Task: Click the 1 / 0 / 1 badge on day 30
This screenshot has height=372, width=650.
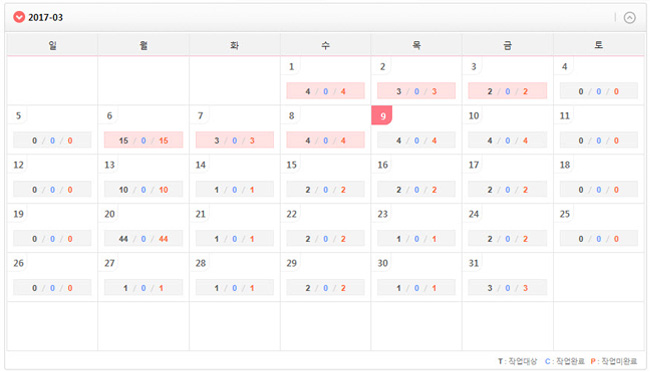Action: point(416,287)
